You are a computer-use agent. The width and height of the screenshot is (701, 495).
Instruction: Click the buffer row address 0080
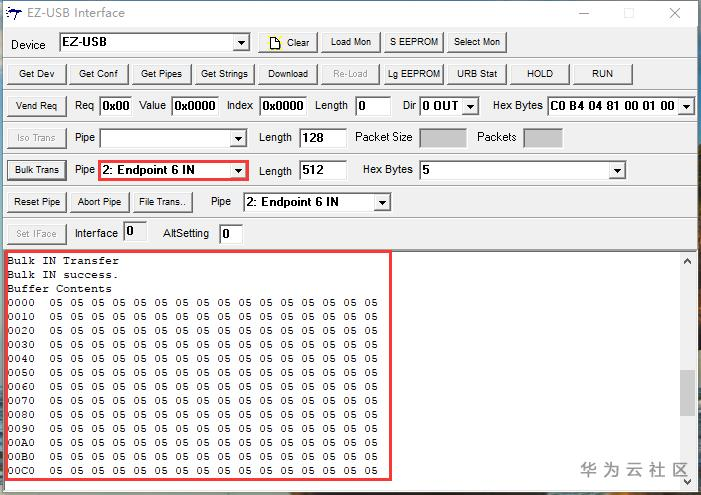(21, 415)
